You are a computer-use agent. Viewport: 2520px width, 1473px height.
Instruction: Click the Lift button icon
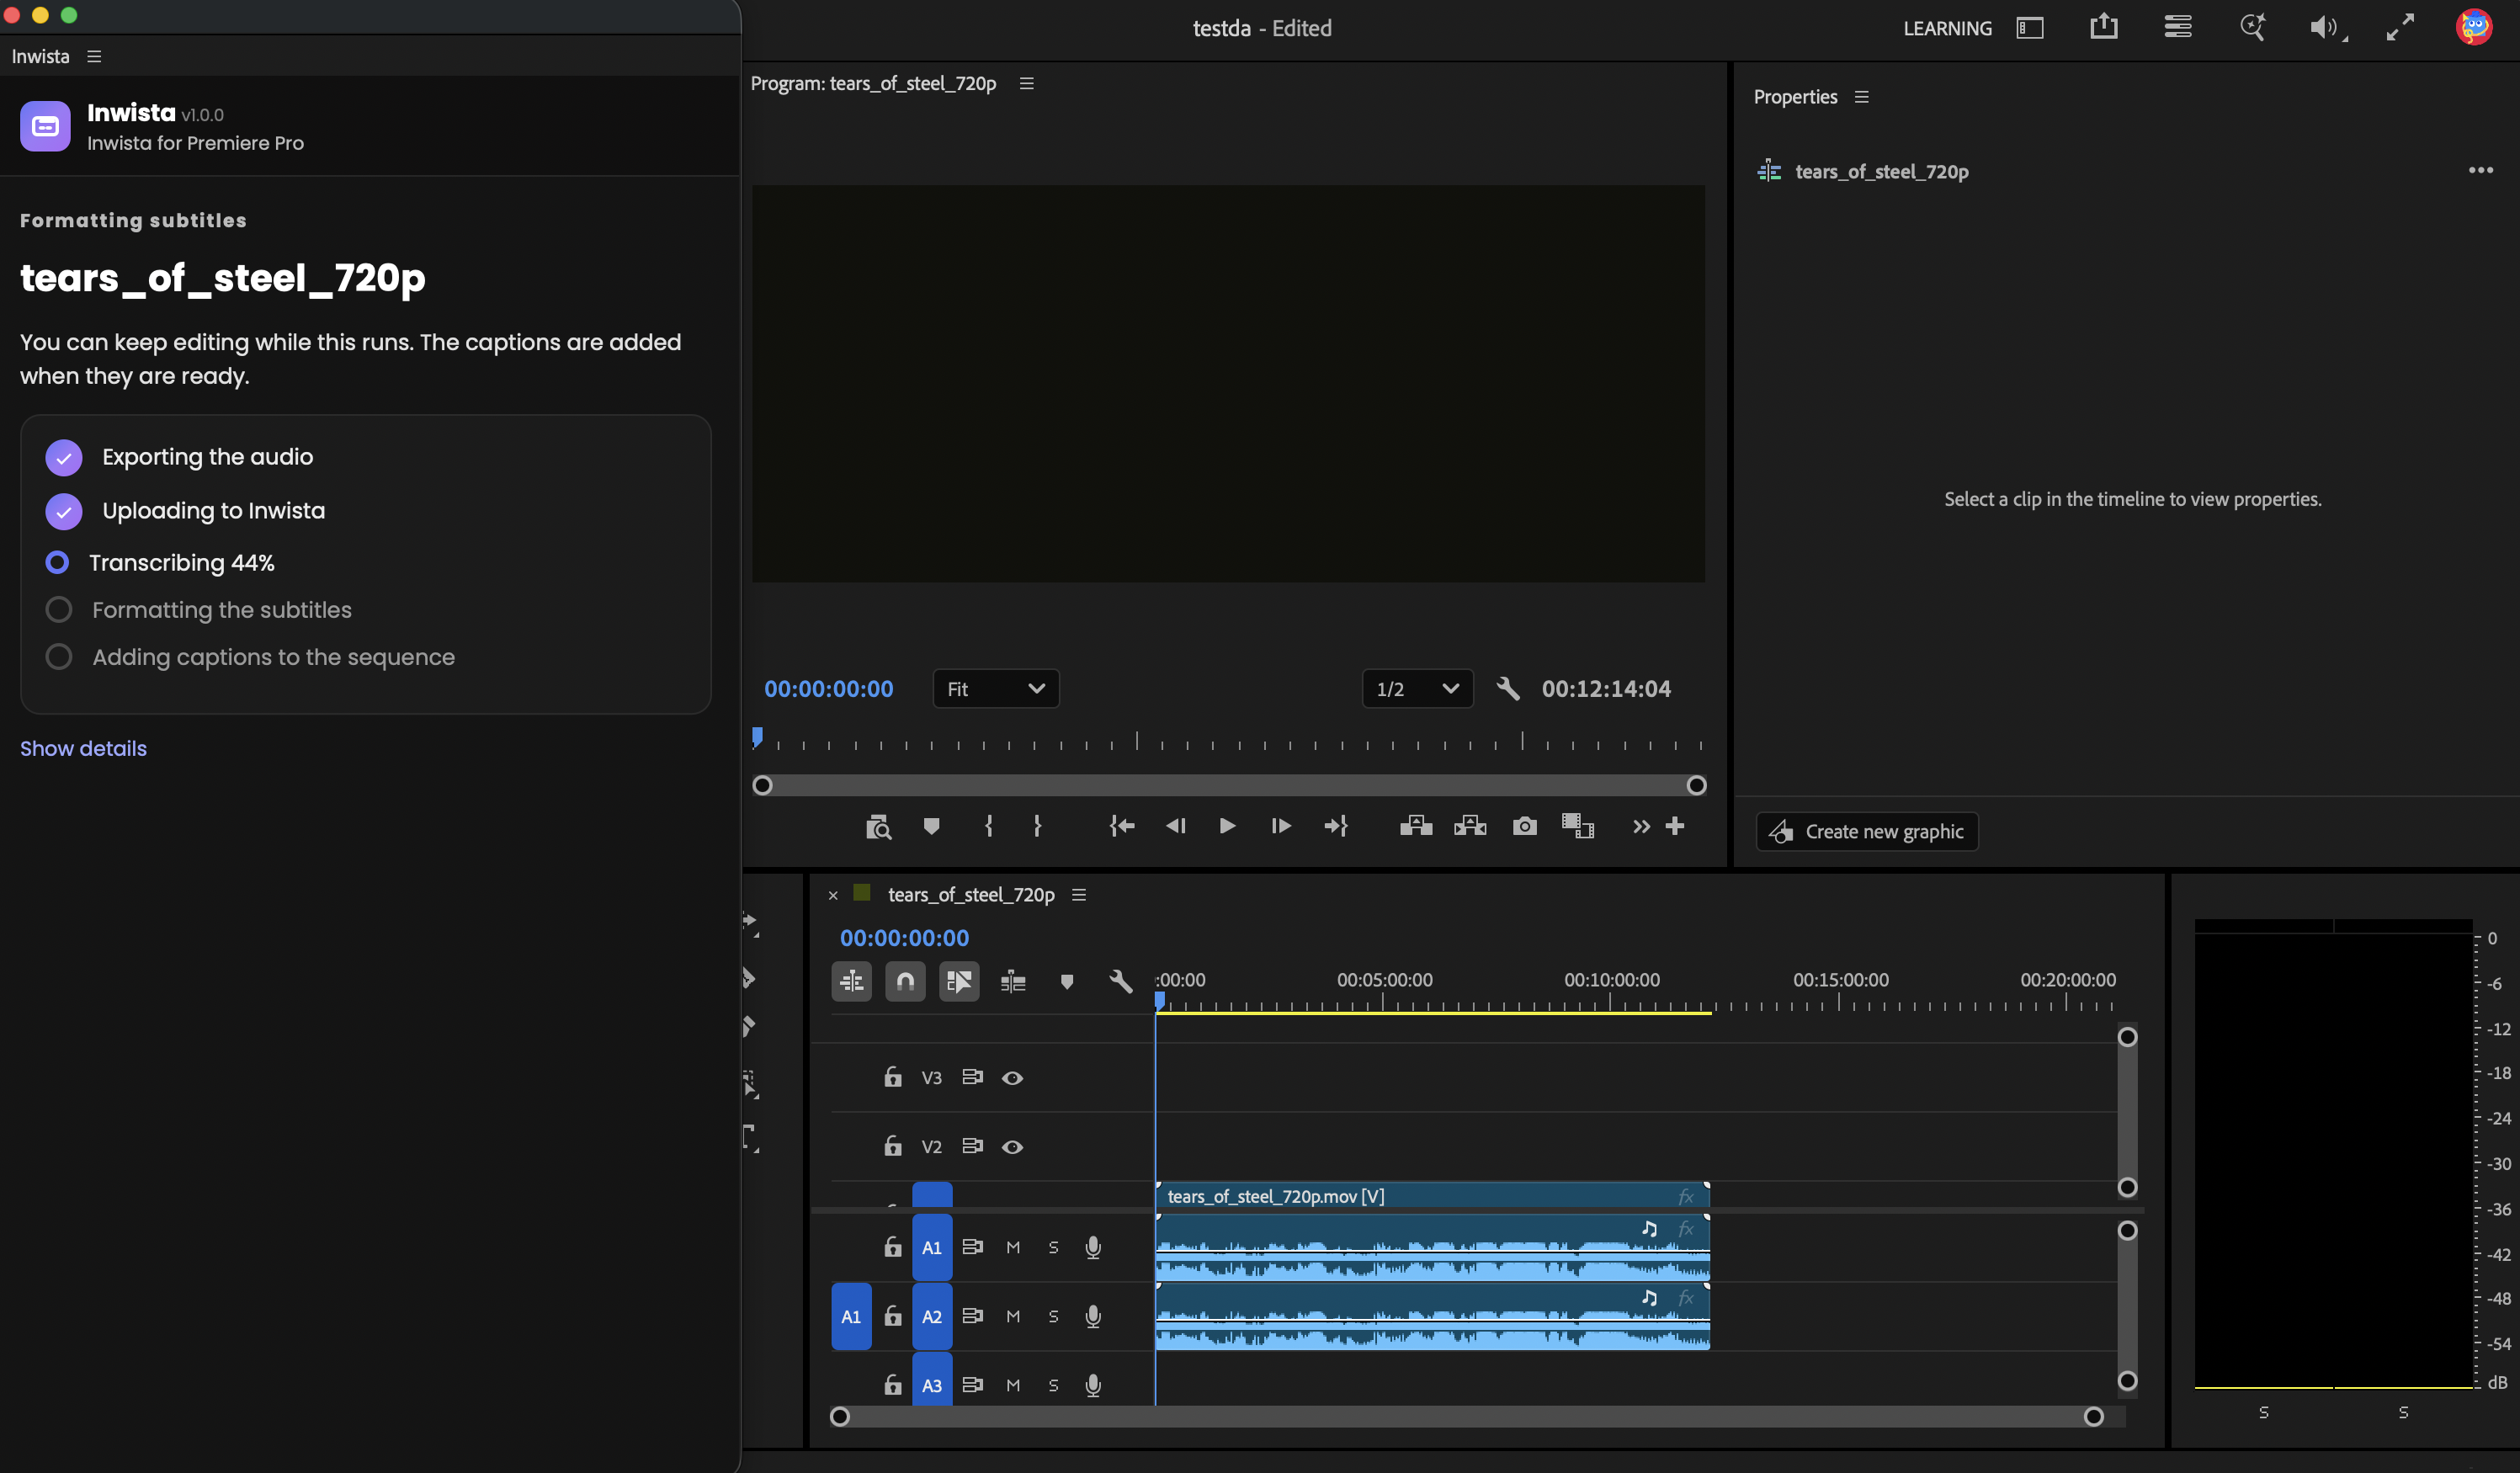click(x=1415, y=826)
